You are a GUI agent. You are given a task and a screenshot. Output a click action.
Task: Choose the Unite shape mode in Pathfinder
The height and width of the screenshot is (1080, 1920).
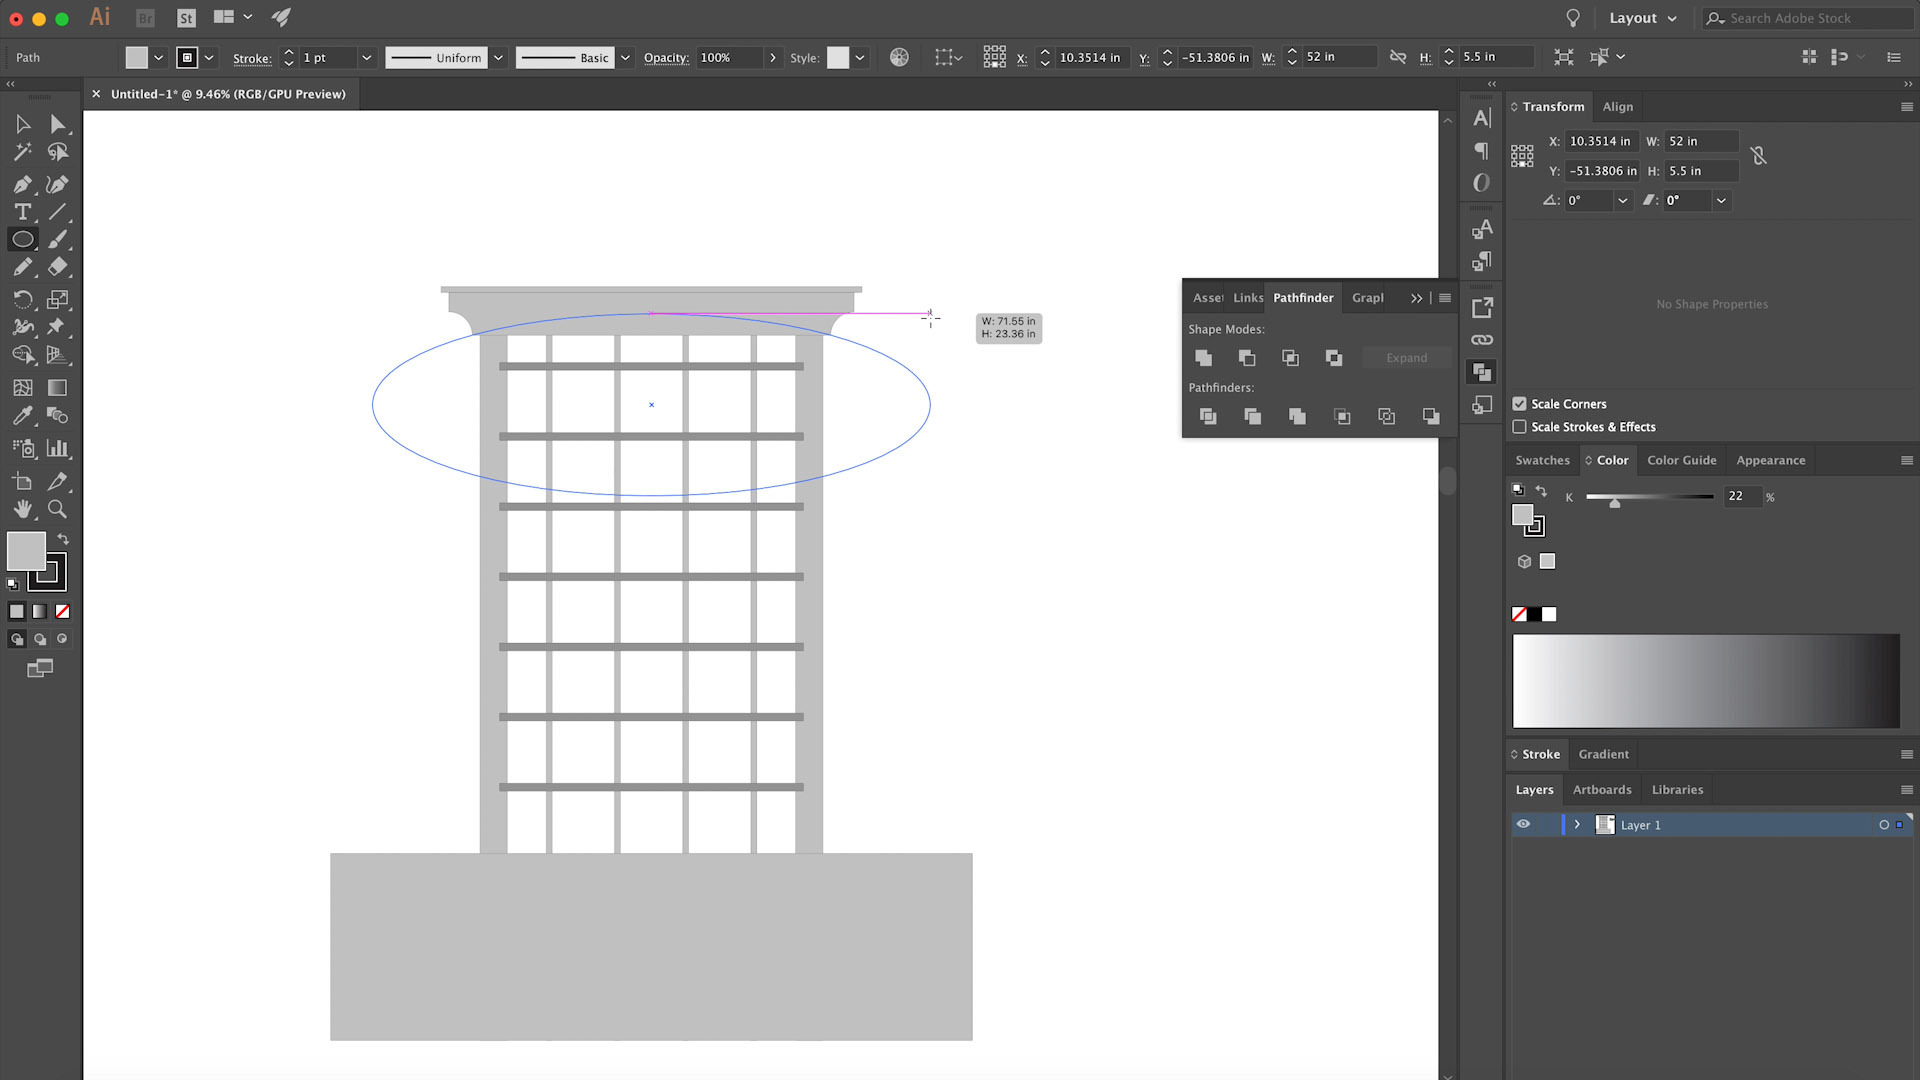(1203, 357)
